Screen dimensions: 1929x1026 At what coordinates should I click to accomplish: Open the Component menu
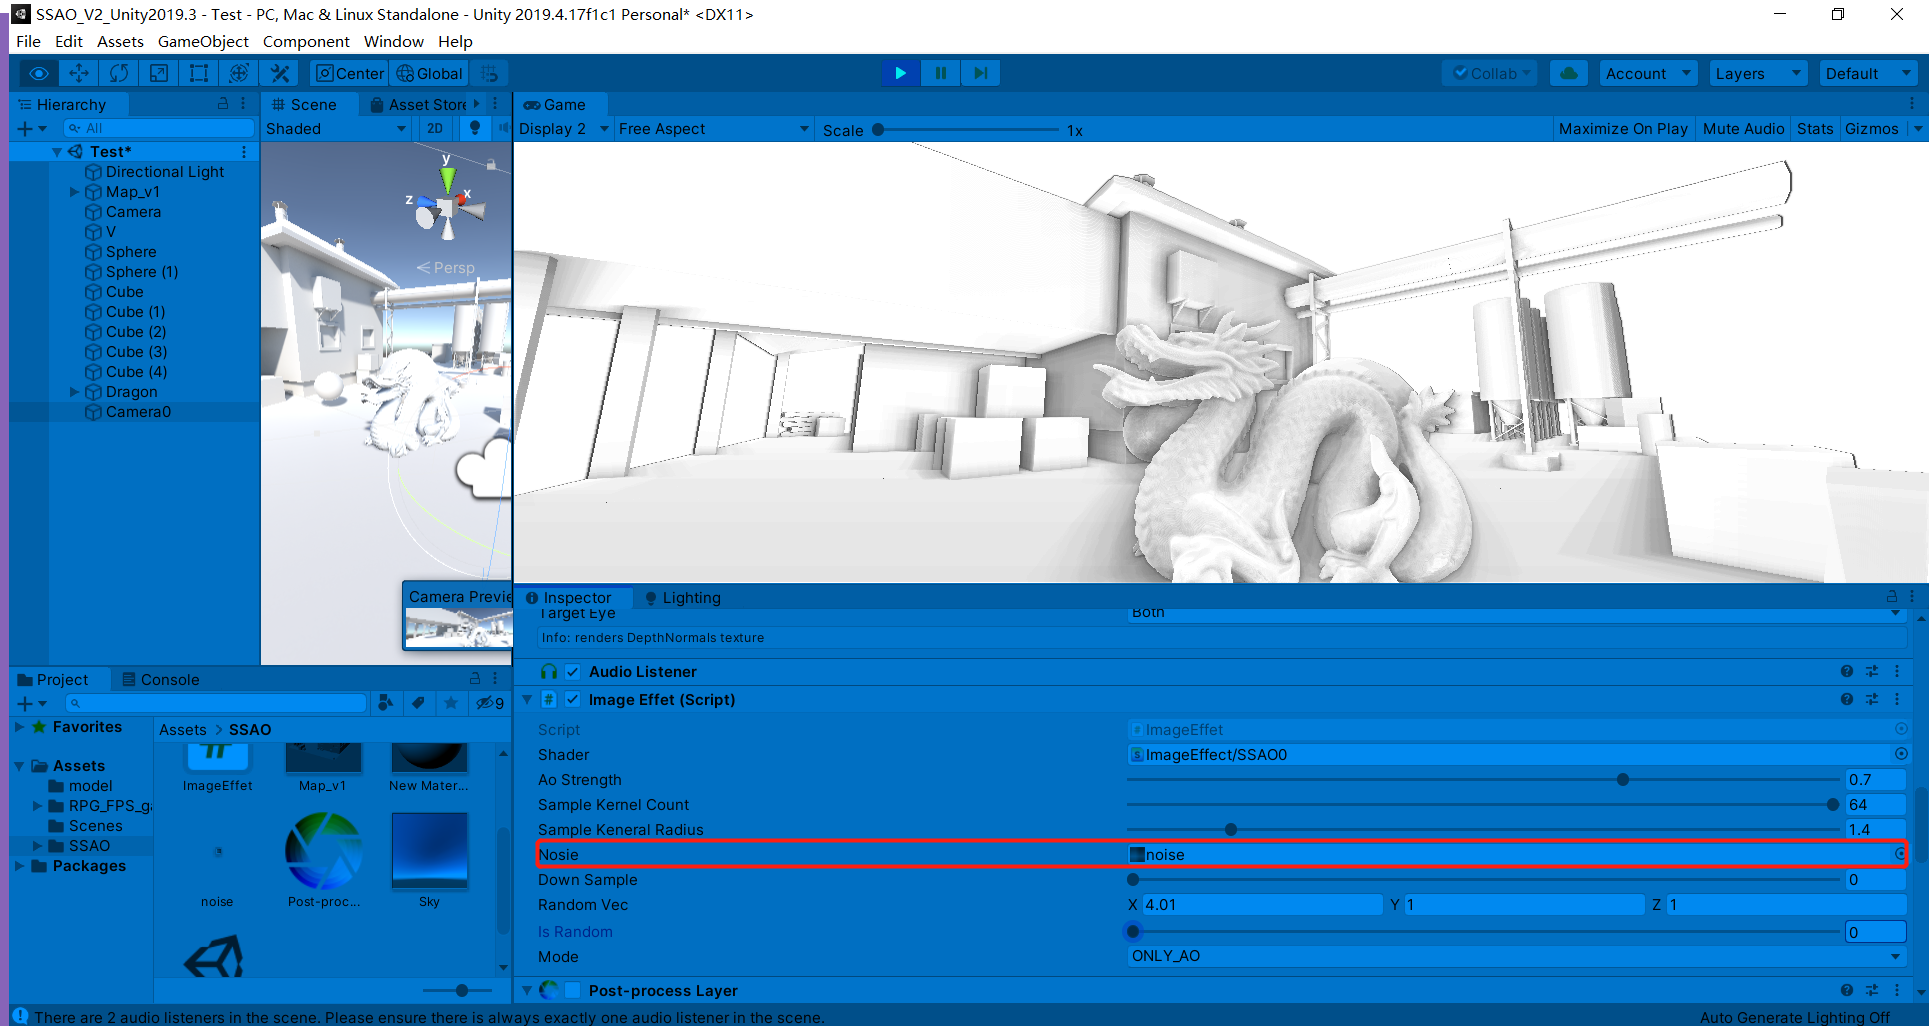(306, 41)
